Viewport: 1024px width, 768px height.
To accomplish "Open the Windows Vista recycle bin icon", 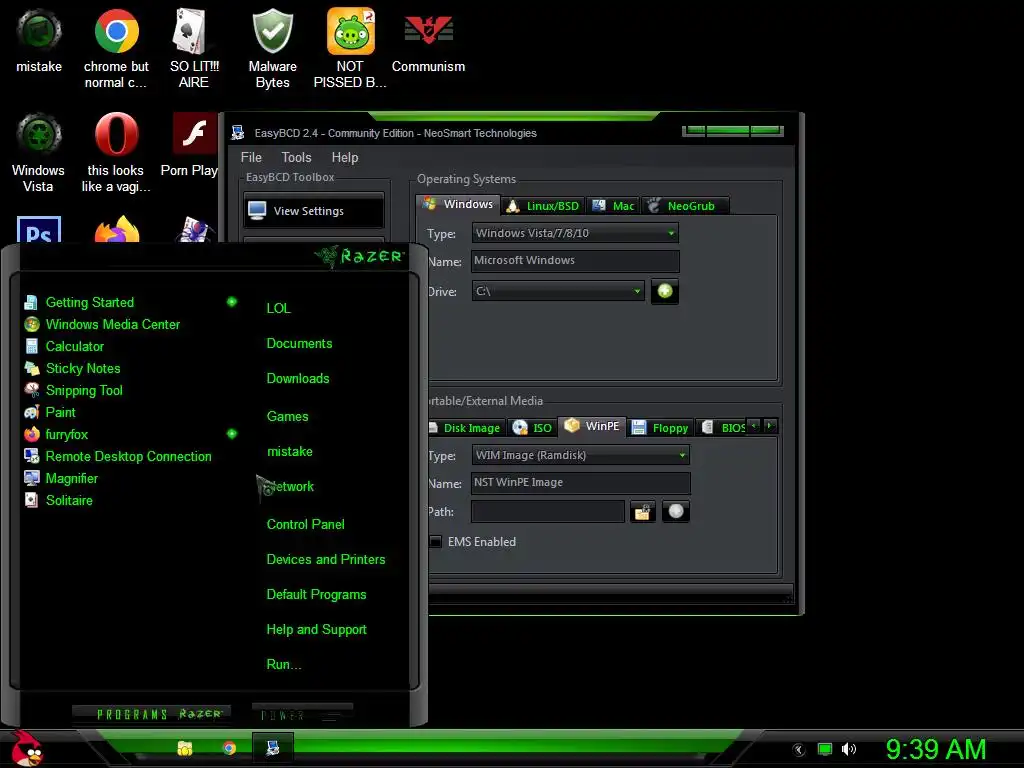I will [x=39, y=152].
